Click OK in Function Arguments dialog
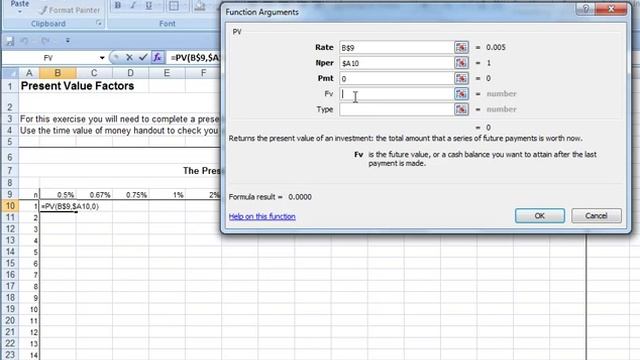Image resolution: width=640 pixels, height=360 pixels. pyautogui.click(x=540, y=216)
